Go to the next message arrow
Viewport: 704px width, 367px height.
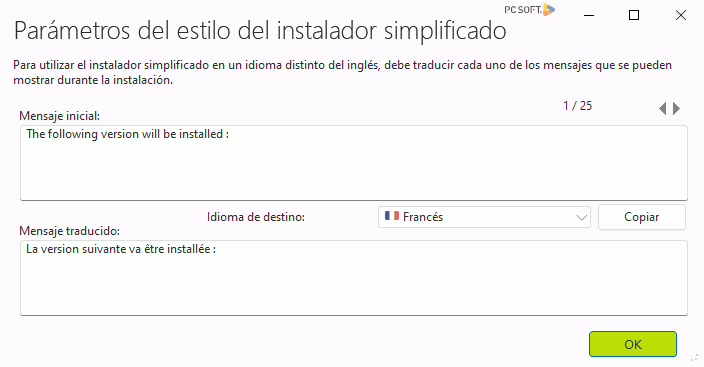(677, 108)
